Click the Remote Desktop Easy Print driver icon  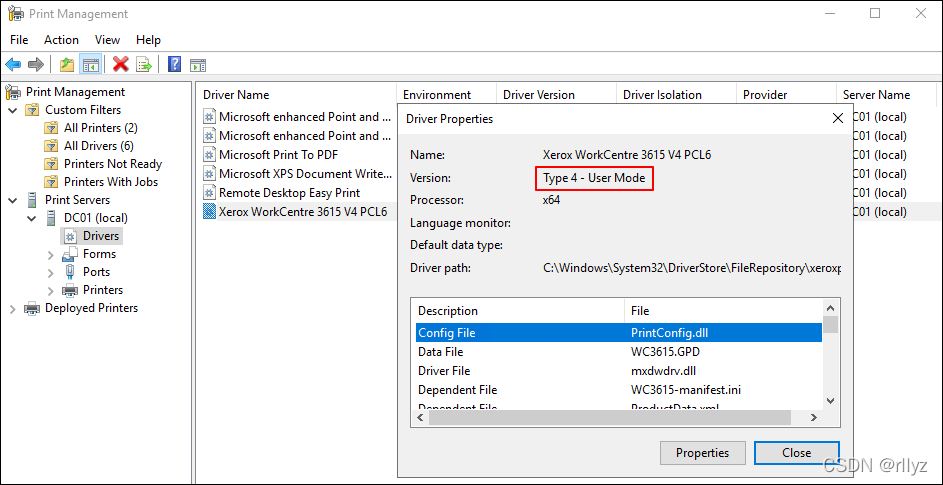209,193
